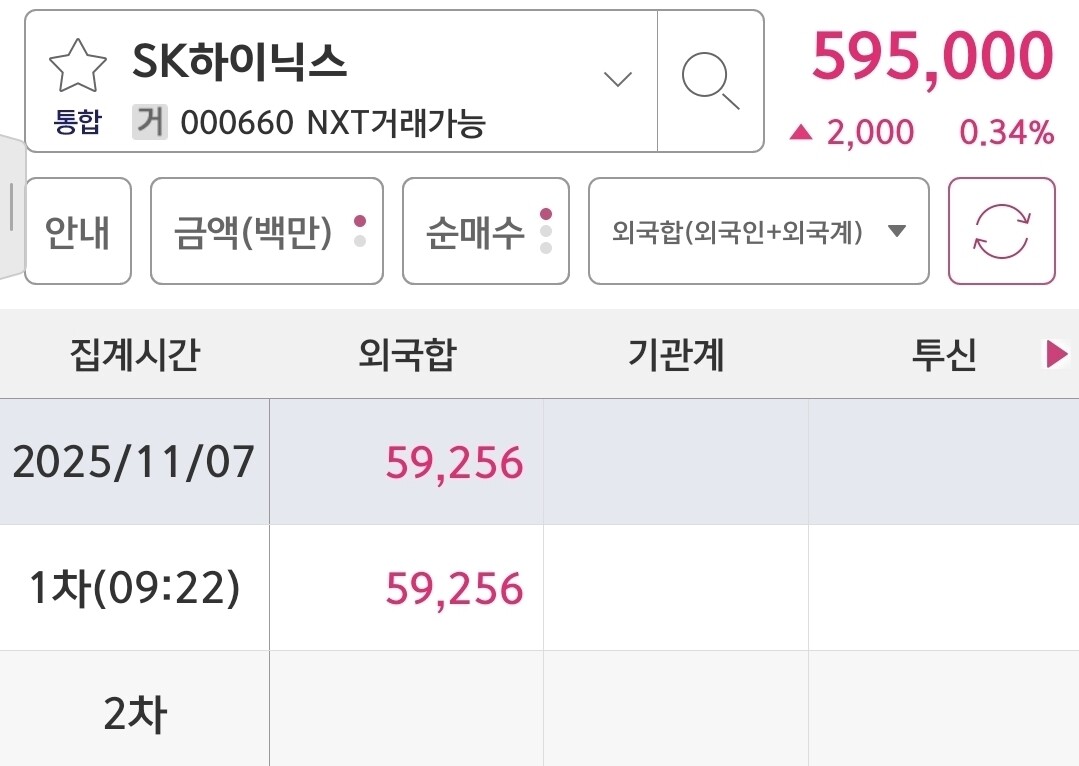The image size is (1079, 766).
Task: Select the 1차(09:22) row
Action: [134, 588]
